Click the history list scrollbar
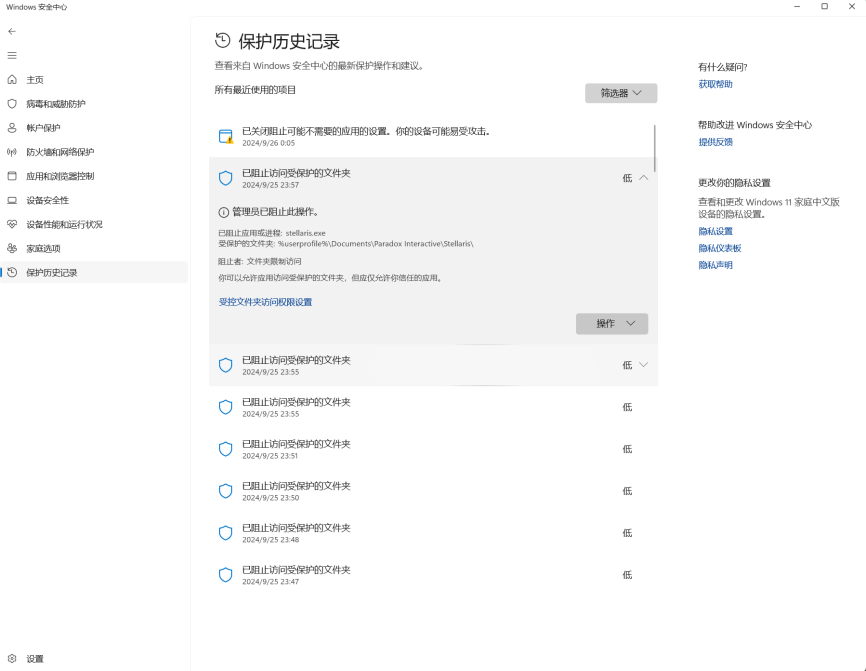Screen dimensions: 866x671 [x=655, y=148]
